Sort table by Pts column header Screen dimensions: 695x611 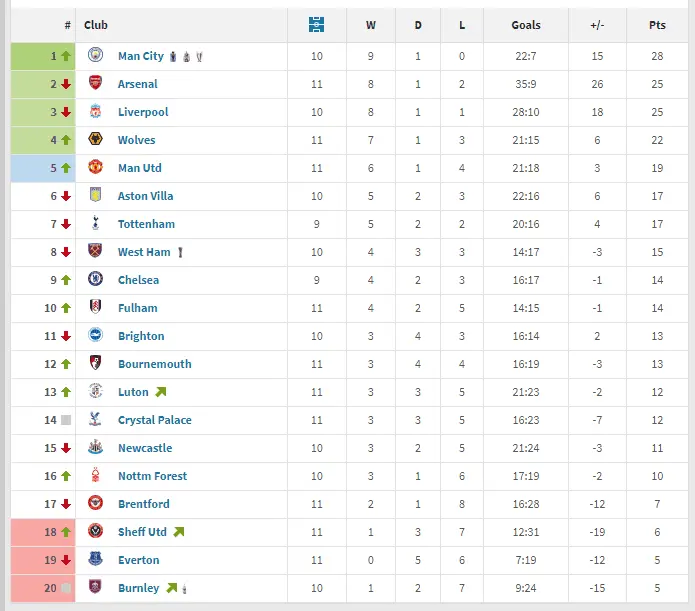pyautogui.click(x=658, y=25)
